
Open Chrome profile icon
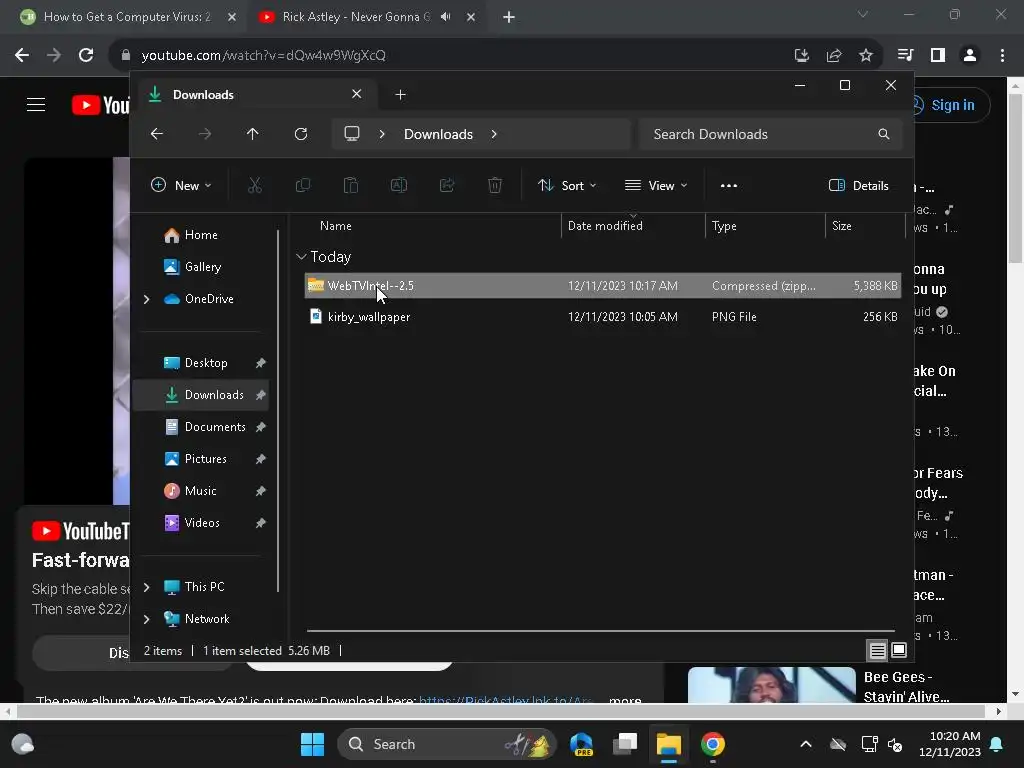click(970, 55)
